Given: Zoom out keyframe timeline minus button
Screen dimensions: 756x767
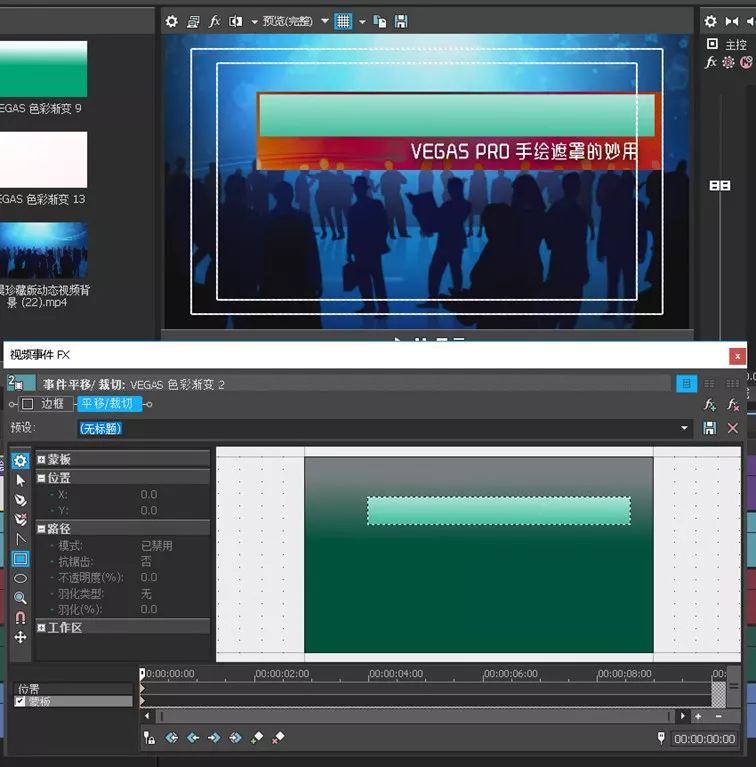Looking at the screenshot, I should (718, 716).
